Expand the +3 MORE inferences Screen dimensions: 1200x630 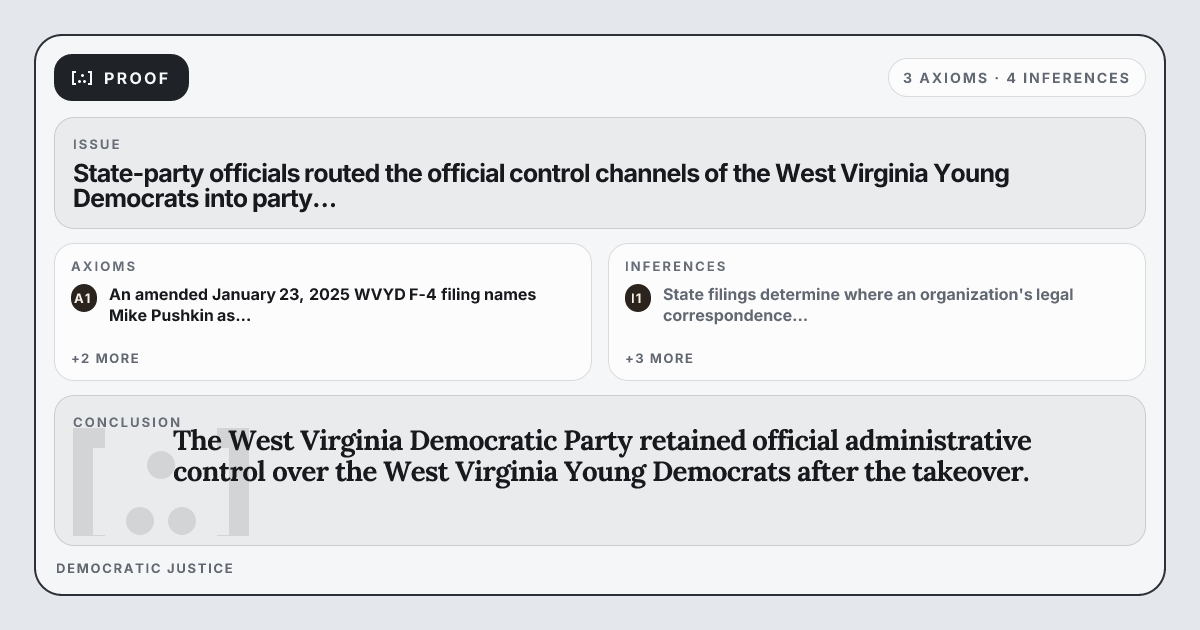click(x=659, y=358)
